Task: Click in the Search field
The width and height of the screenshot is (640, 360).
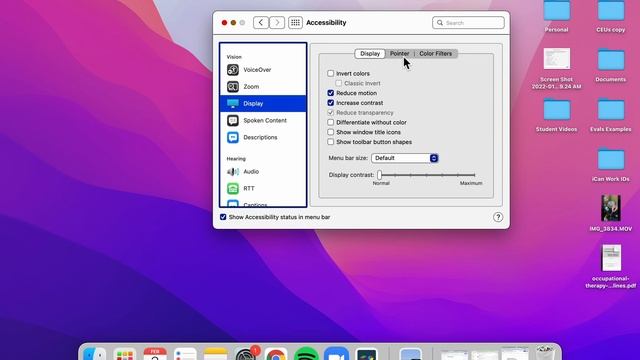Action: tap(468, 23)
